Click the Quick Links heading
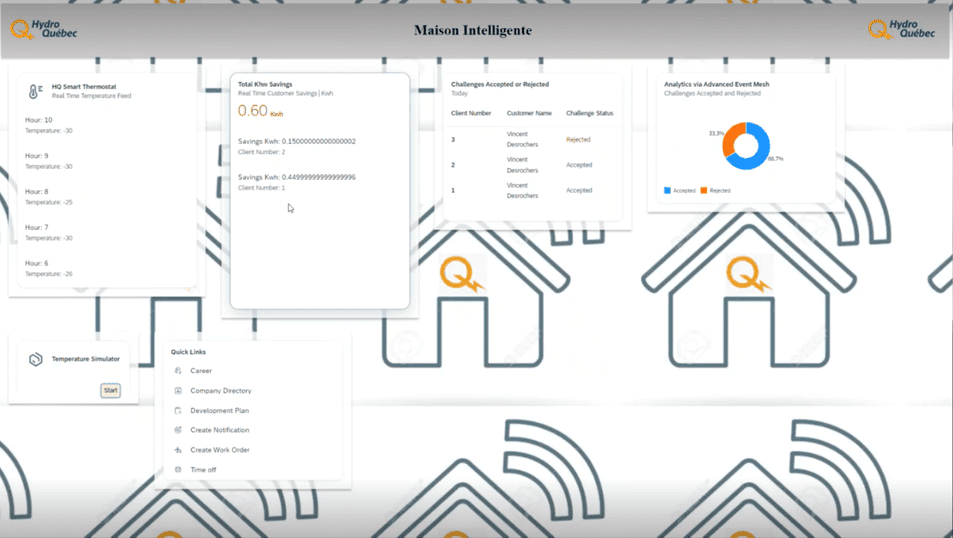 188,352
